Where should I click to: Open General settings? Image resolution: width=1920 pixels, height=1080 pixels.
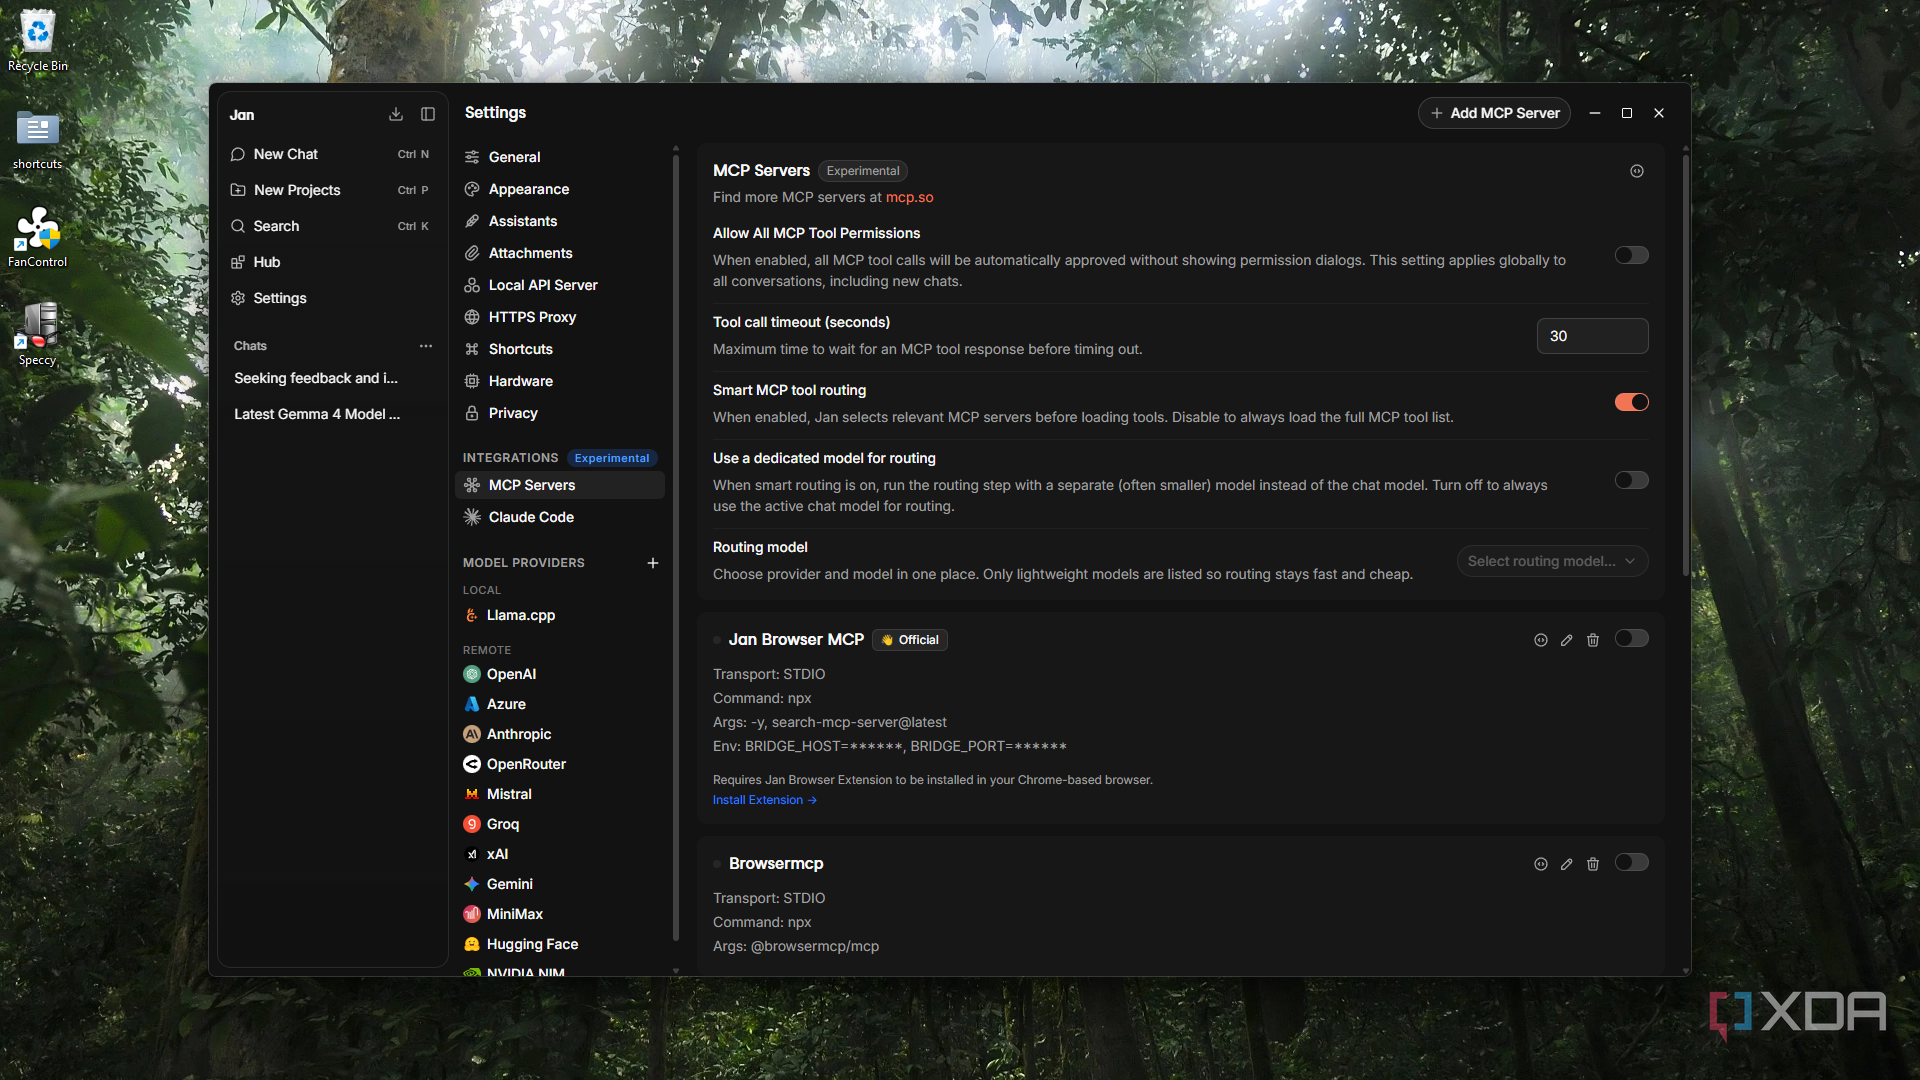(x=560, y=157)
